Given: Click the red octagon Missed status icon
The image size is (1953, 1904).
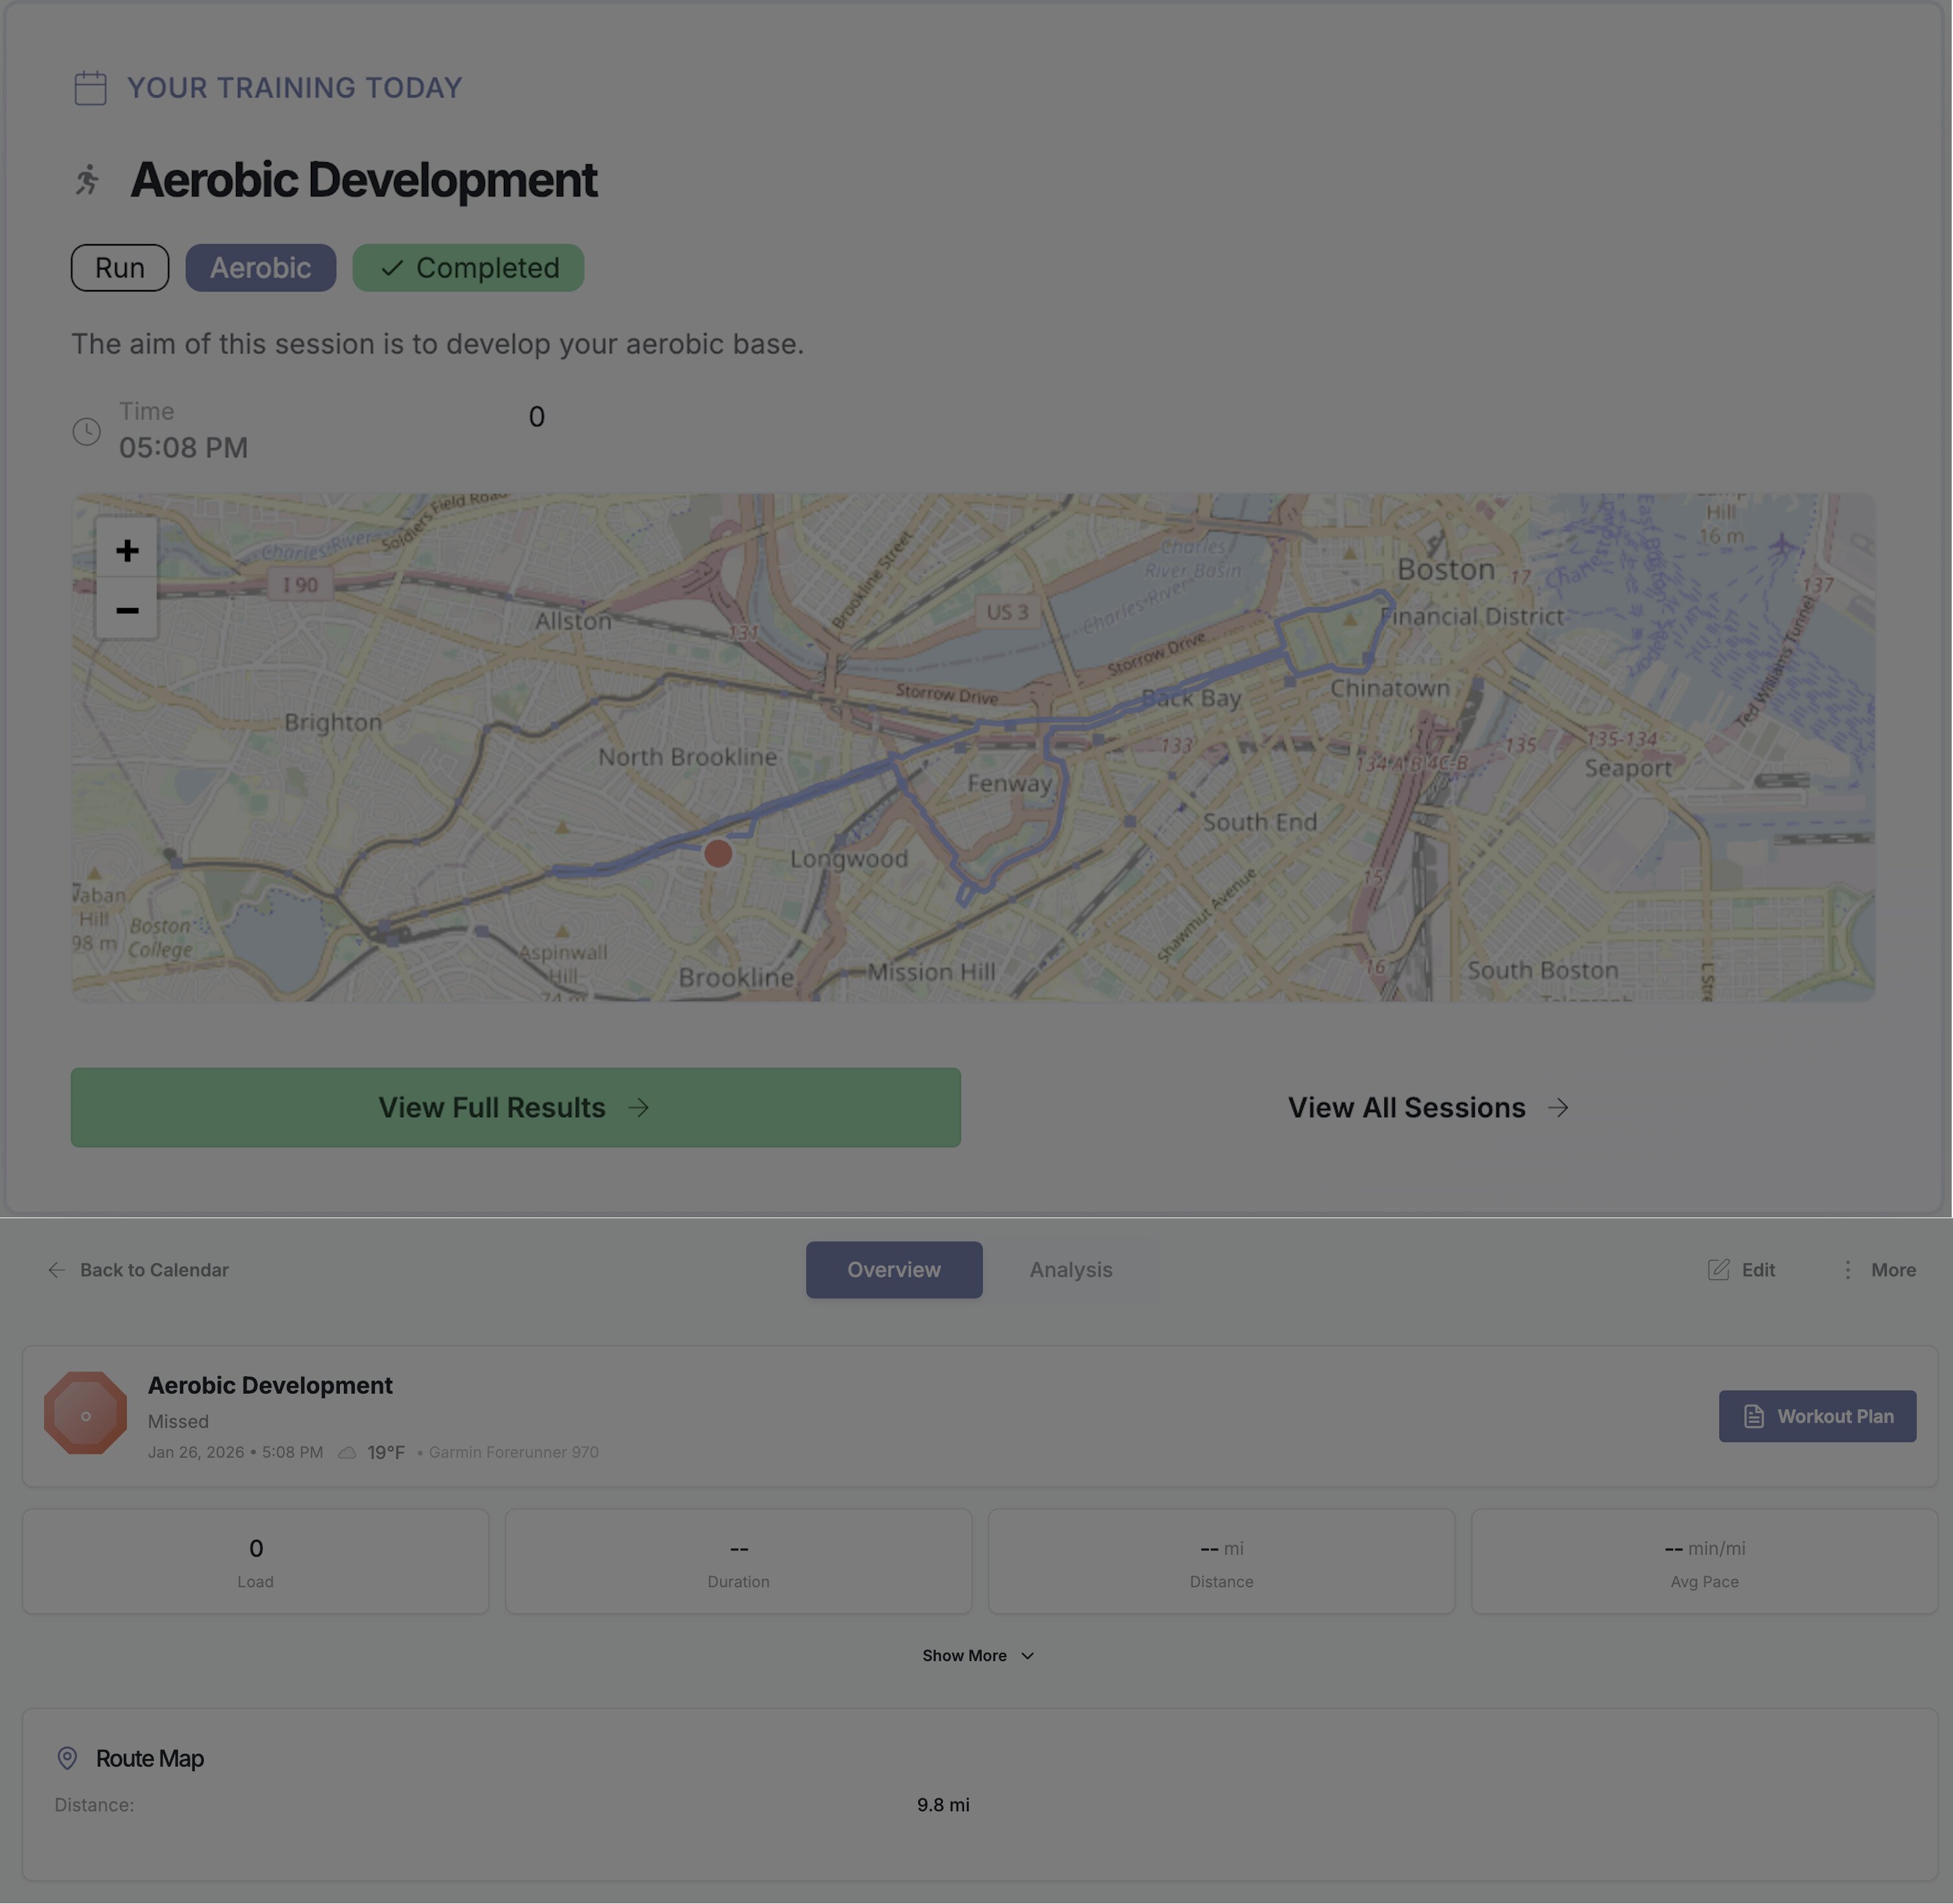Looking at the screenshot, I should [x=85, y=1414].
